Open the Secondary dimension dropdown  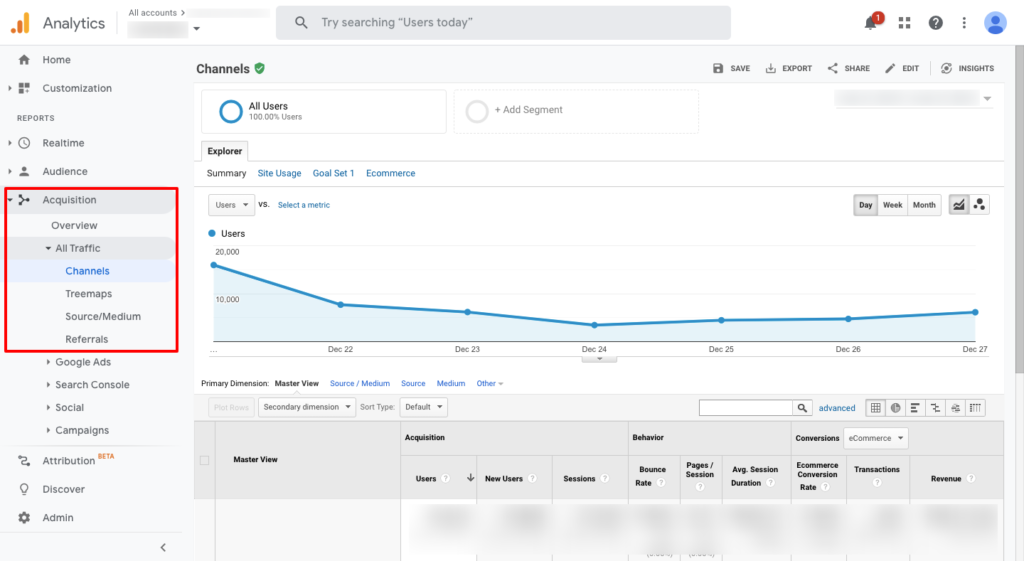[307, 407]
